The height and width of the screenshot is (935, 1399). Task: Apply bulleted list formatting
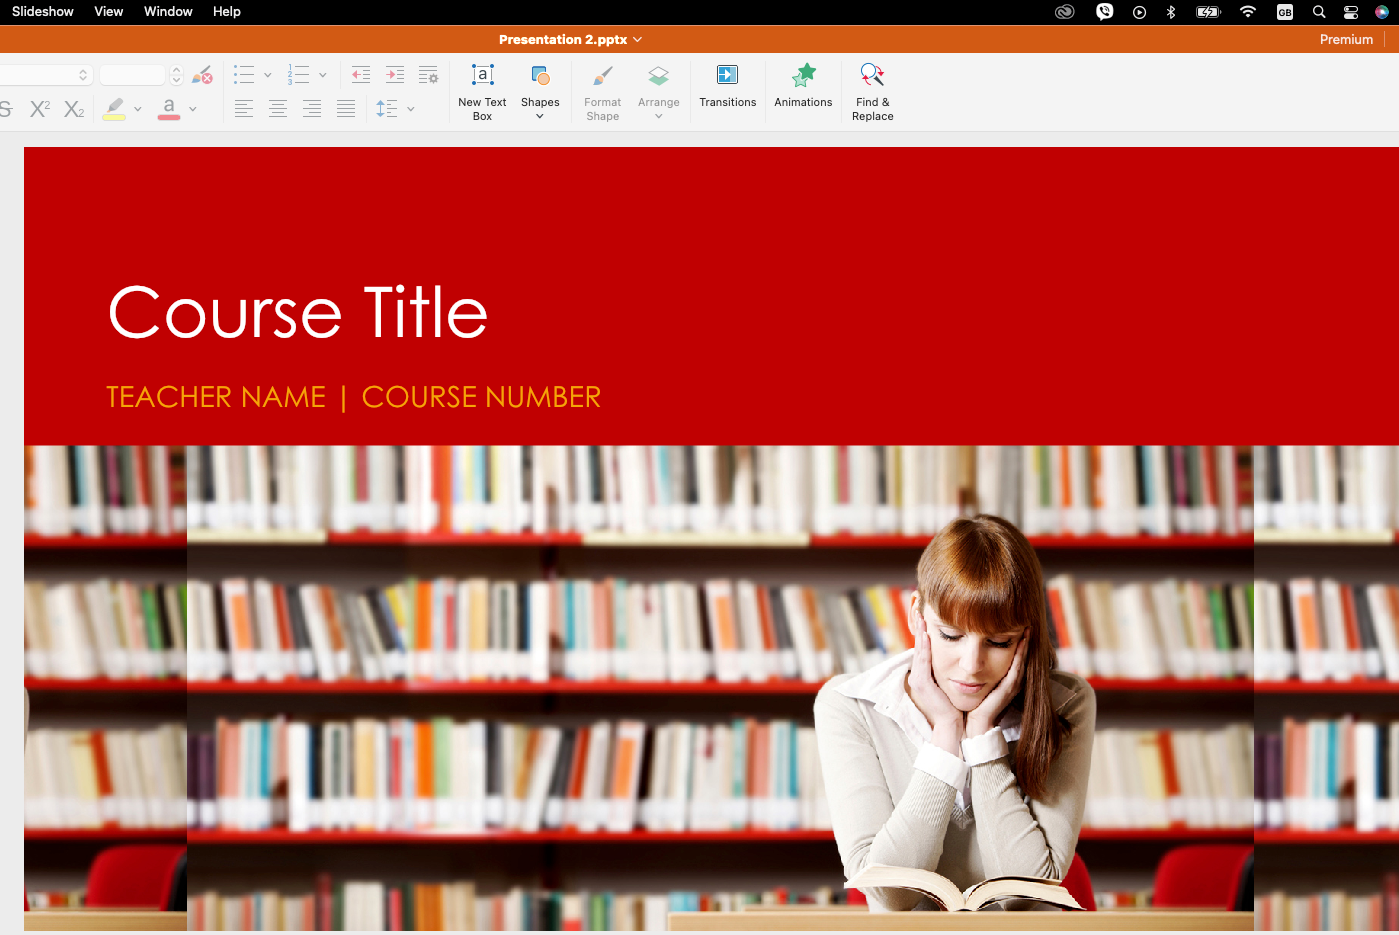[244, 75]
